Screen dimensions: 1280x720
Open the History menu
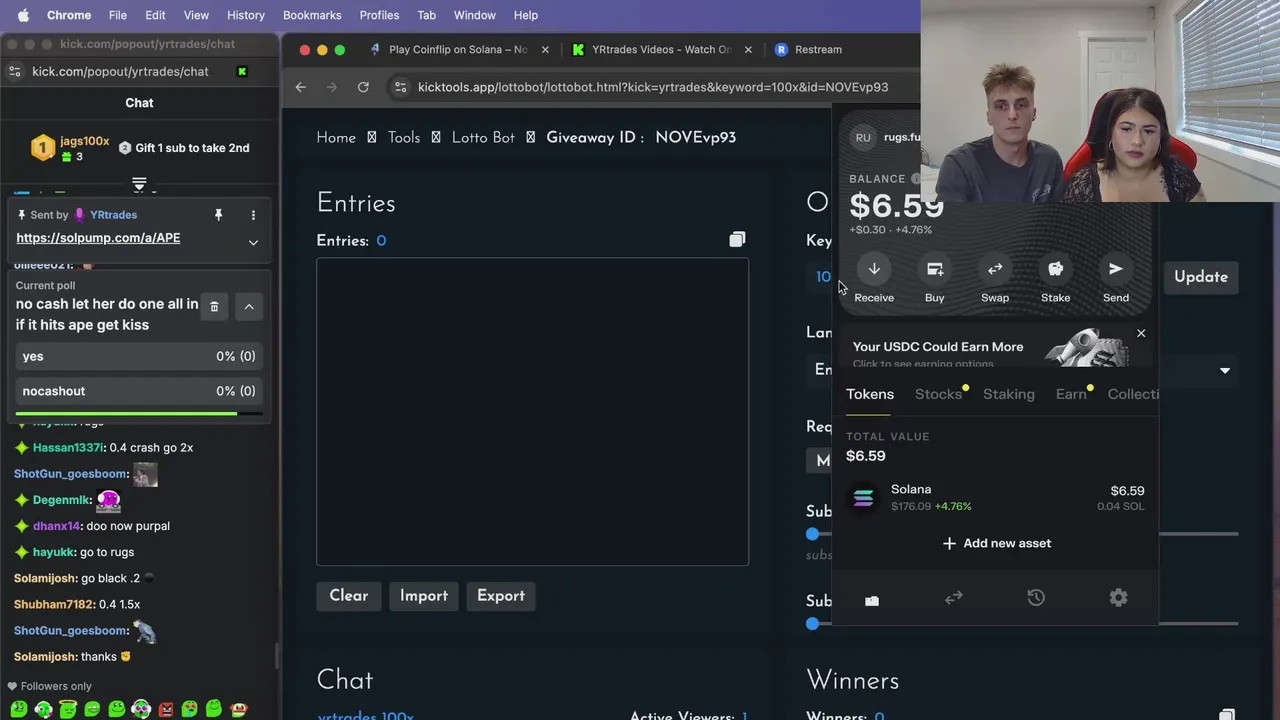(x=246, y=15)
